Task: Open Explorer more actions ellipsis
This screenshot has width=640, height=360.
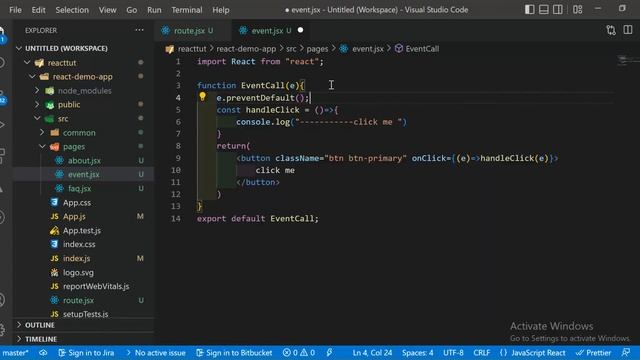Action: click(139, 30)
